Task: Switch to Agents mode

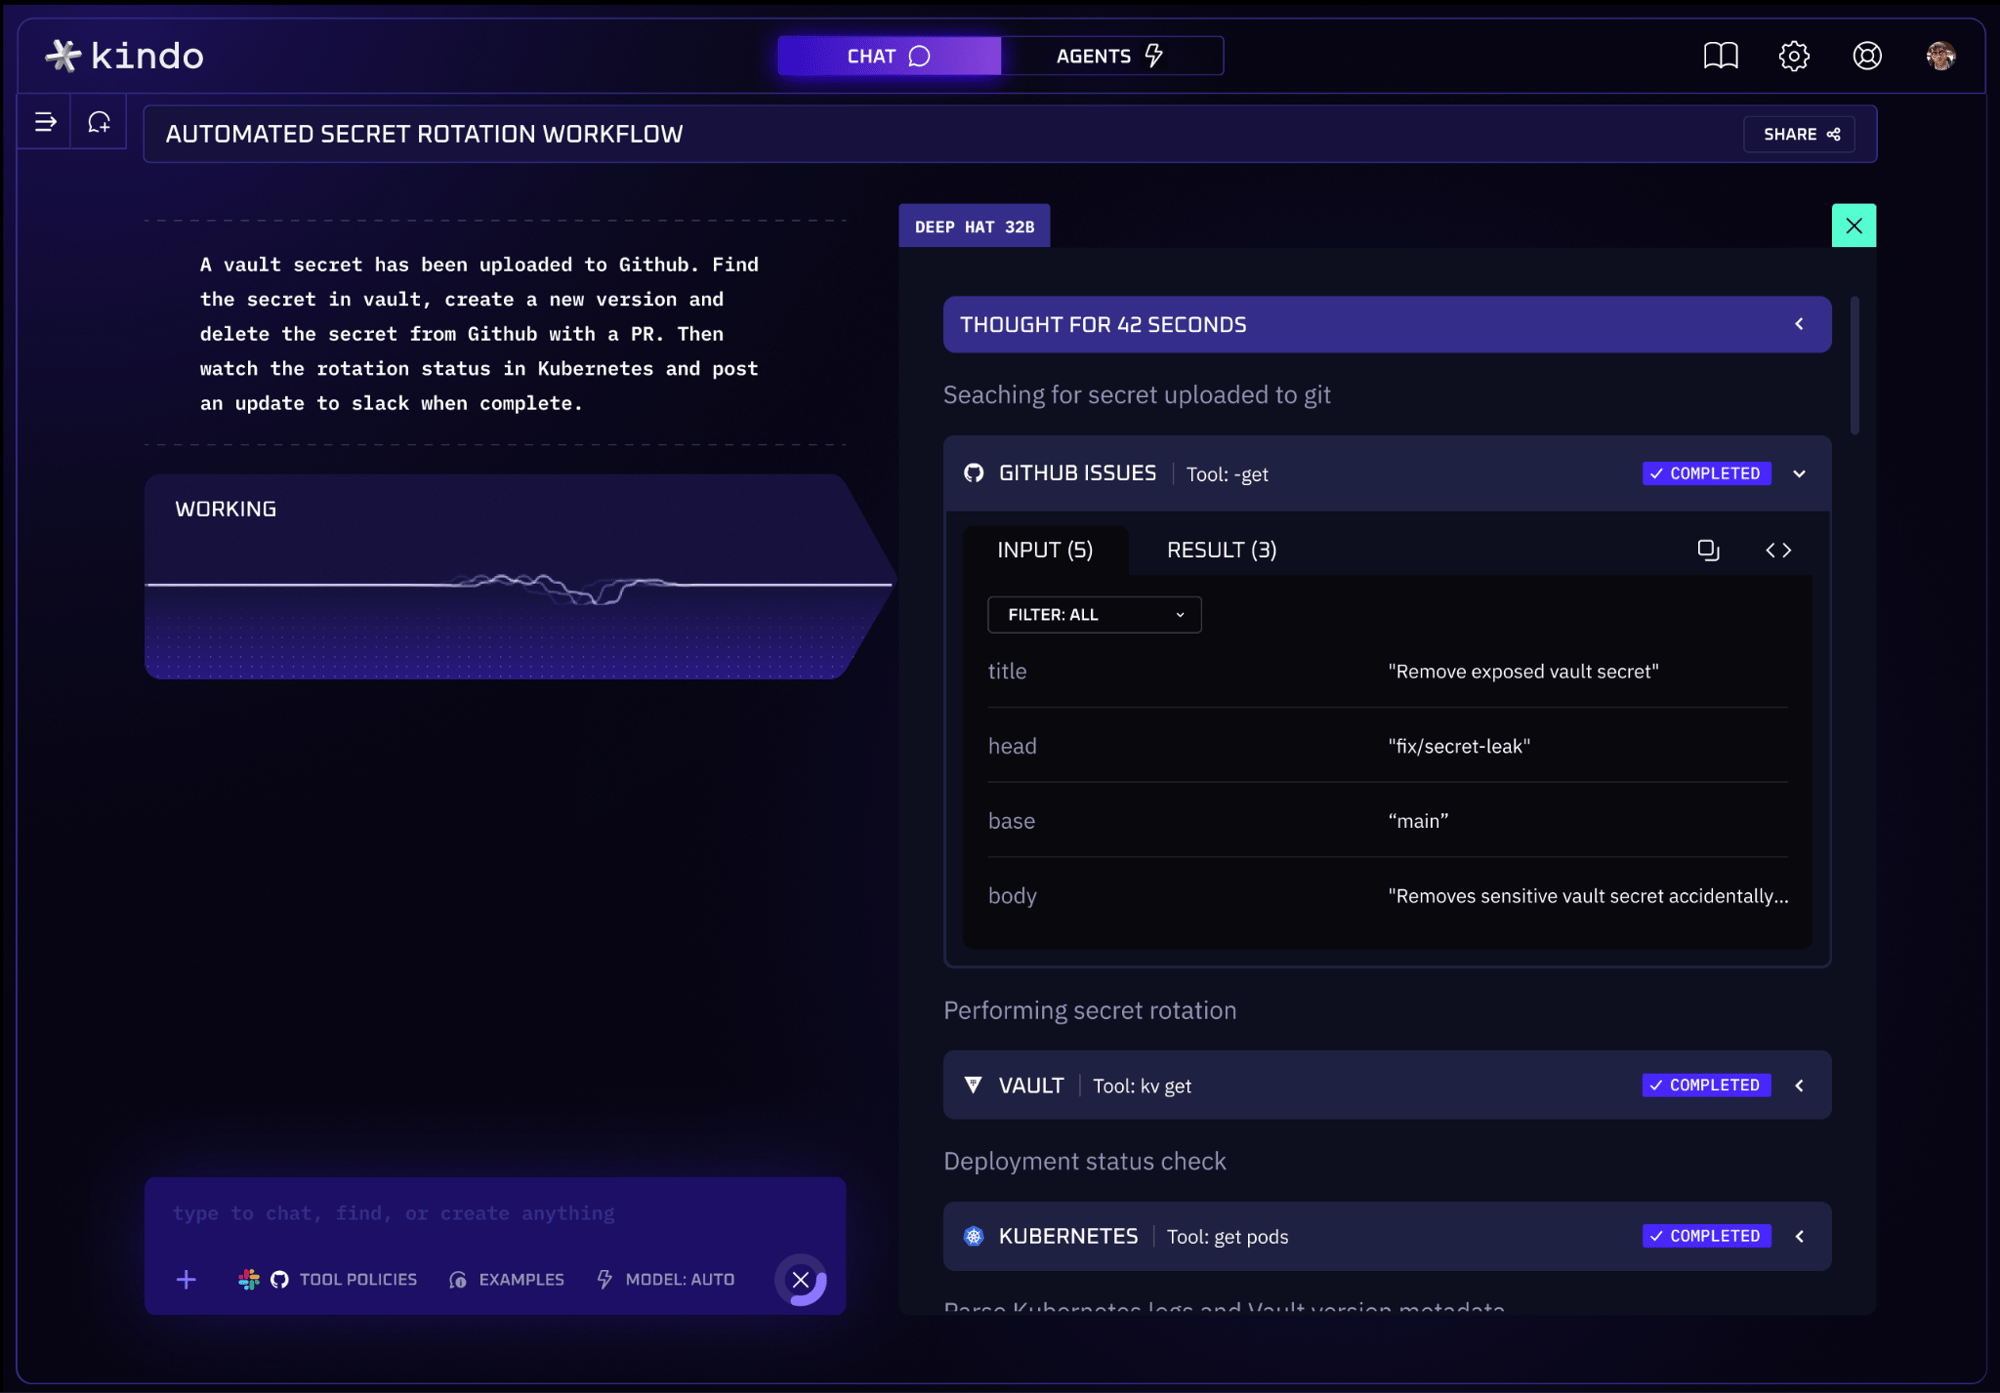Action: pos(1111,56)
